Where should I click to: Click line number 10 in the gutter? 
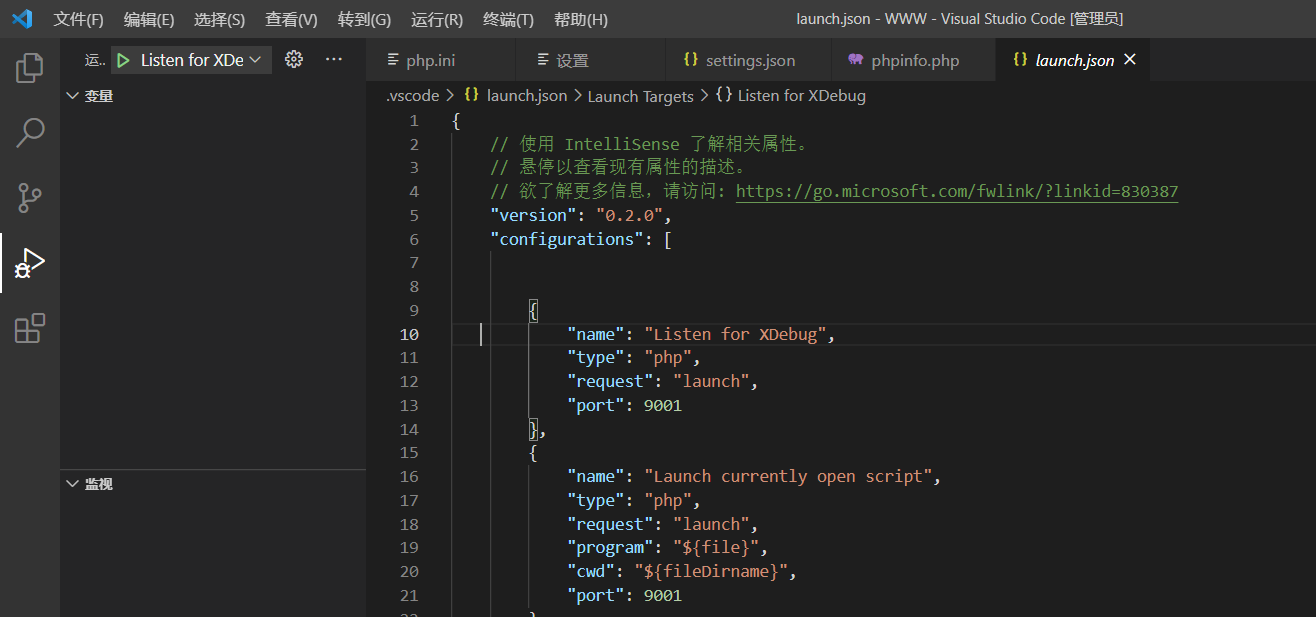[x=410, y=334]
